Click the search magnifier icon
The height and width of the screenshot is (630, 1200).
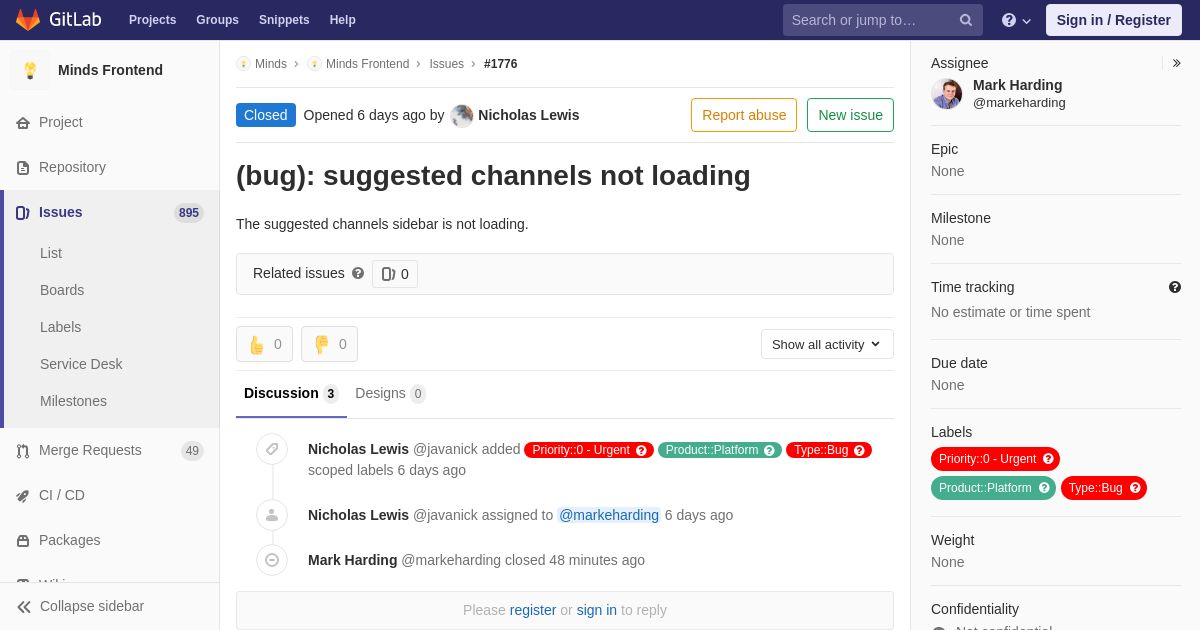pos(966,20)
